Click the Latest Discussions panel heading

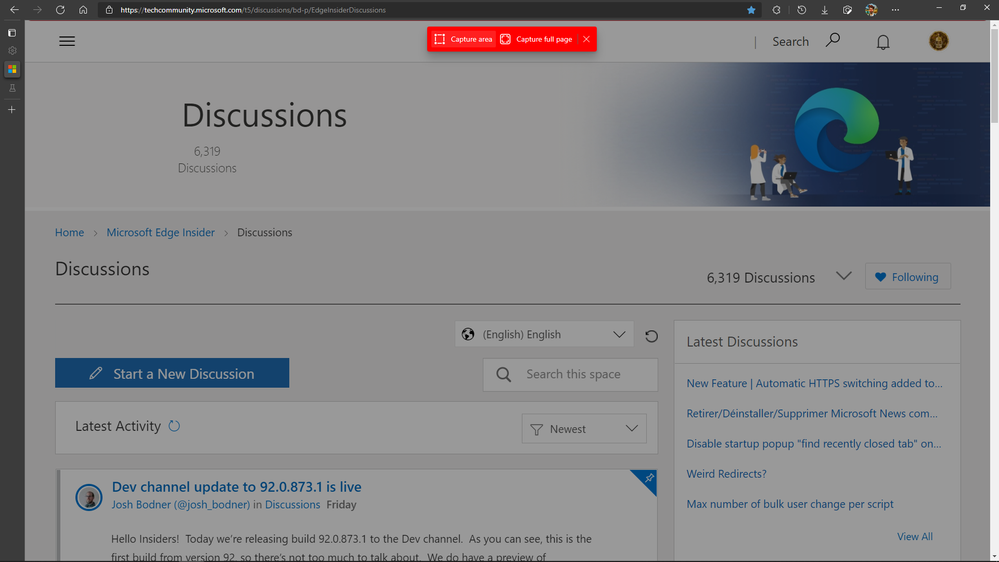(742, 342)
